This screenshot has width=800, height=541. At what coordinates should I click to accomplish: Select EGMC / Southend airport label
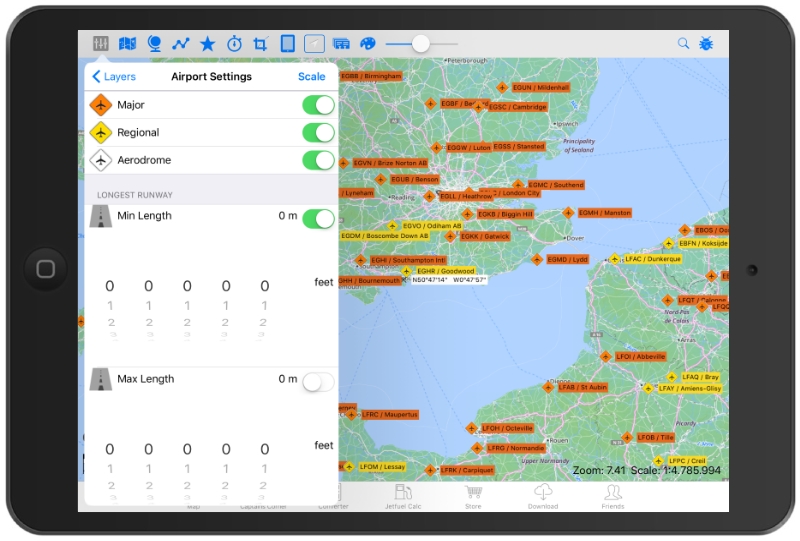tap(556, 185)
